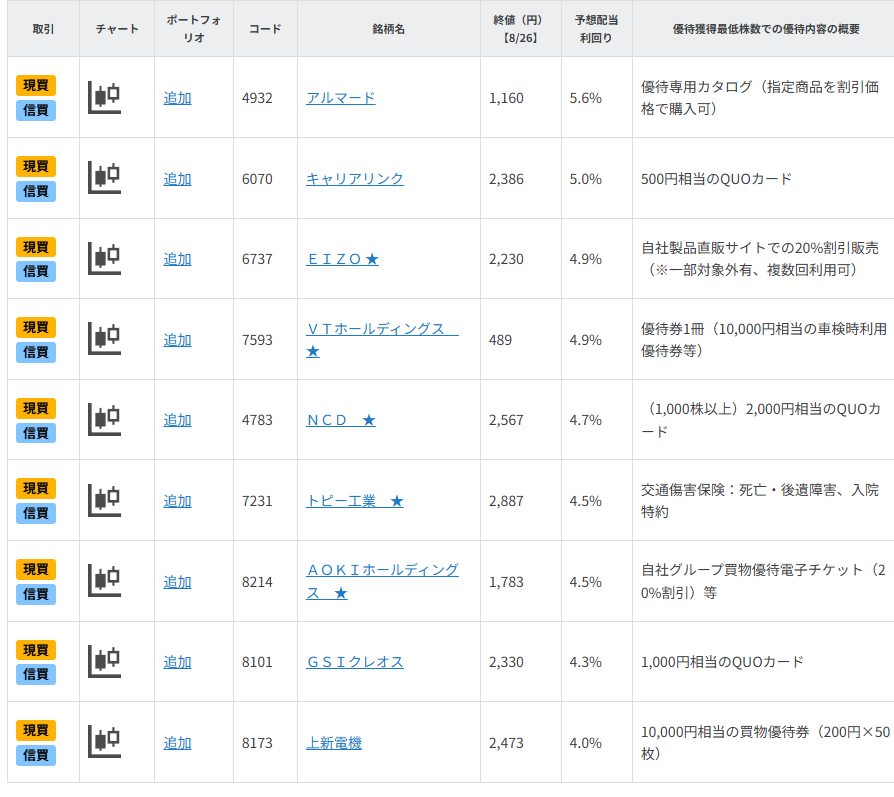Open the キャリアリンク stock name link

click(x=354, y=179)
